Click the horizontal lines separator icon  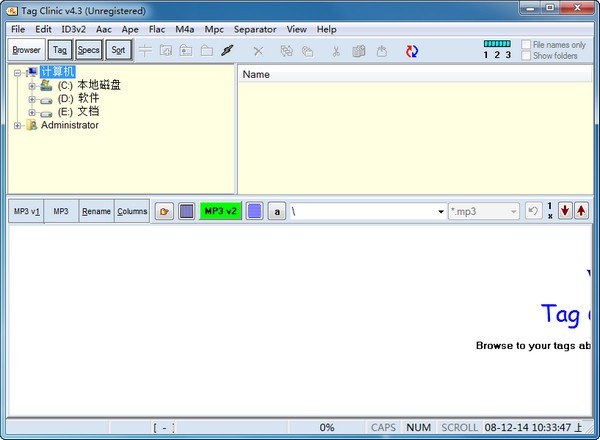(x=145, y=51)
